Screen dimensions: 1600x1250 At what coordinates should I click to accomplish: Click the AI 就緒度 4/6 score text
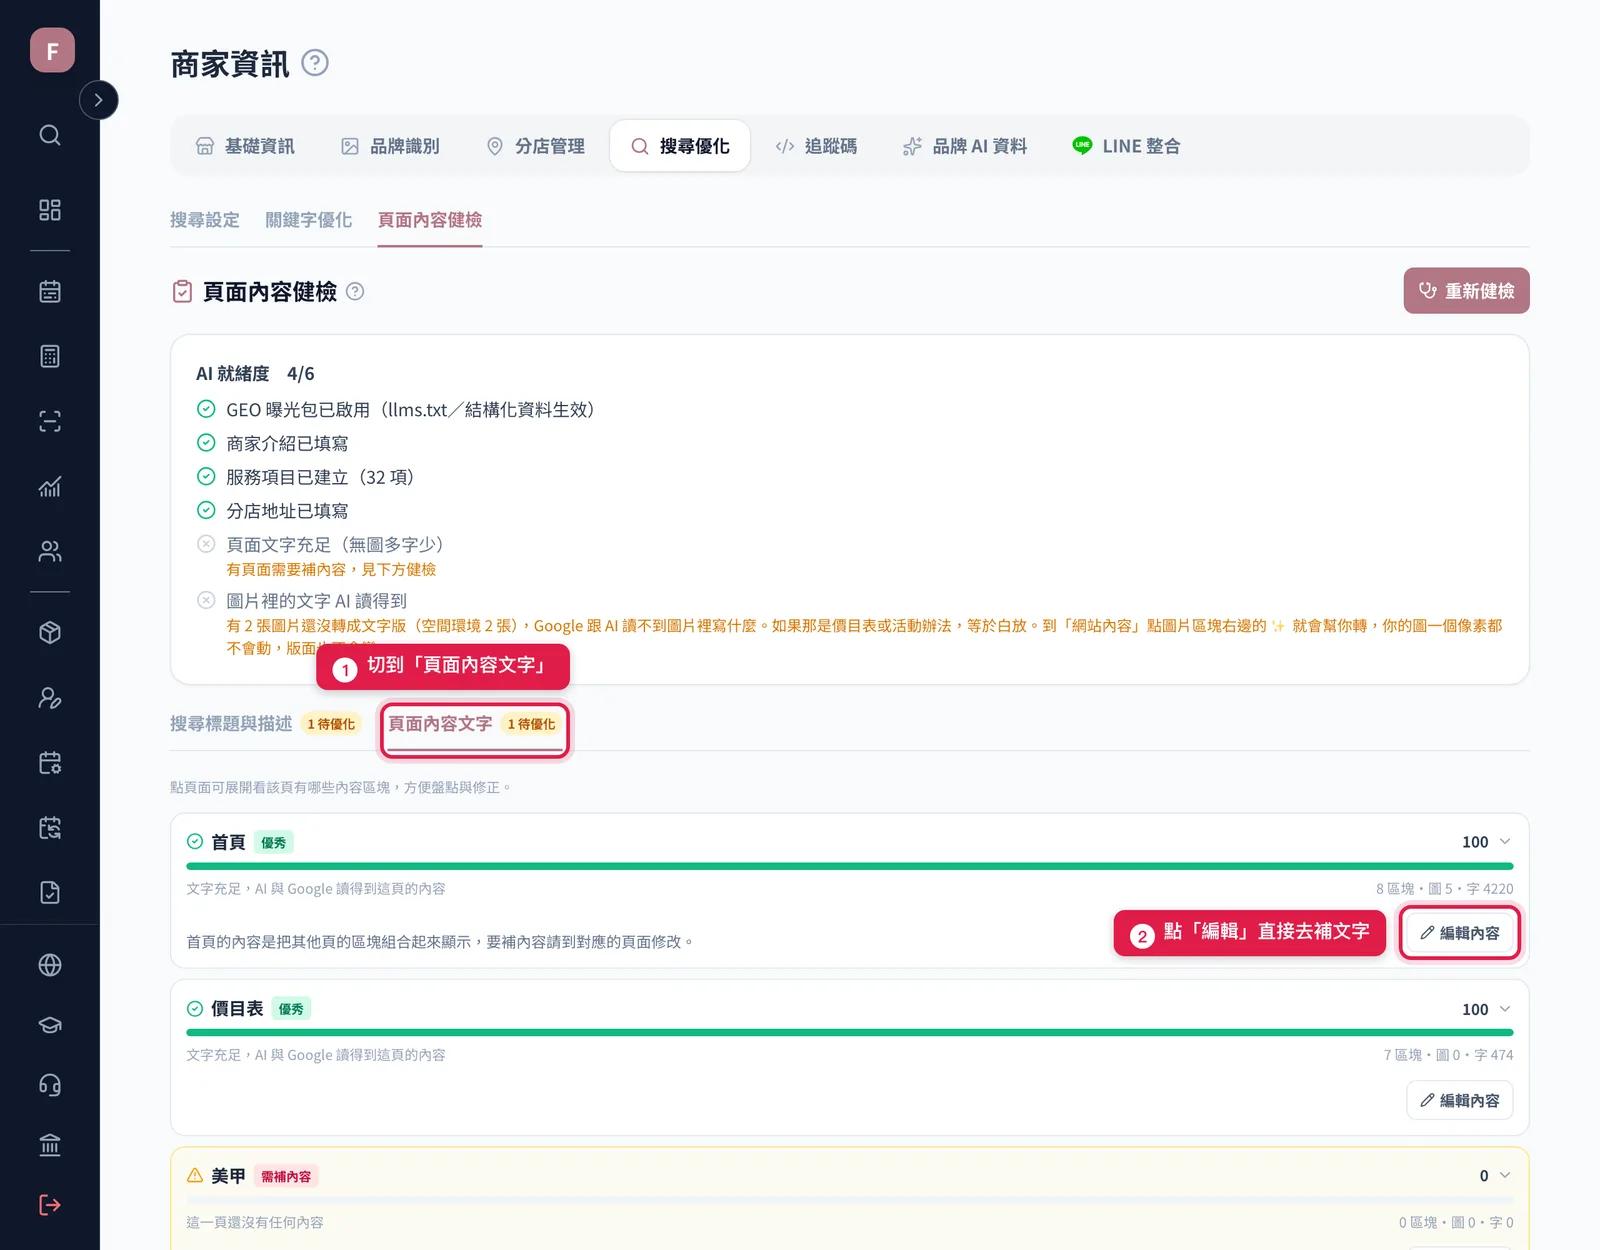(255, 374)
